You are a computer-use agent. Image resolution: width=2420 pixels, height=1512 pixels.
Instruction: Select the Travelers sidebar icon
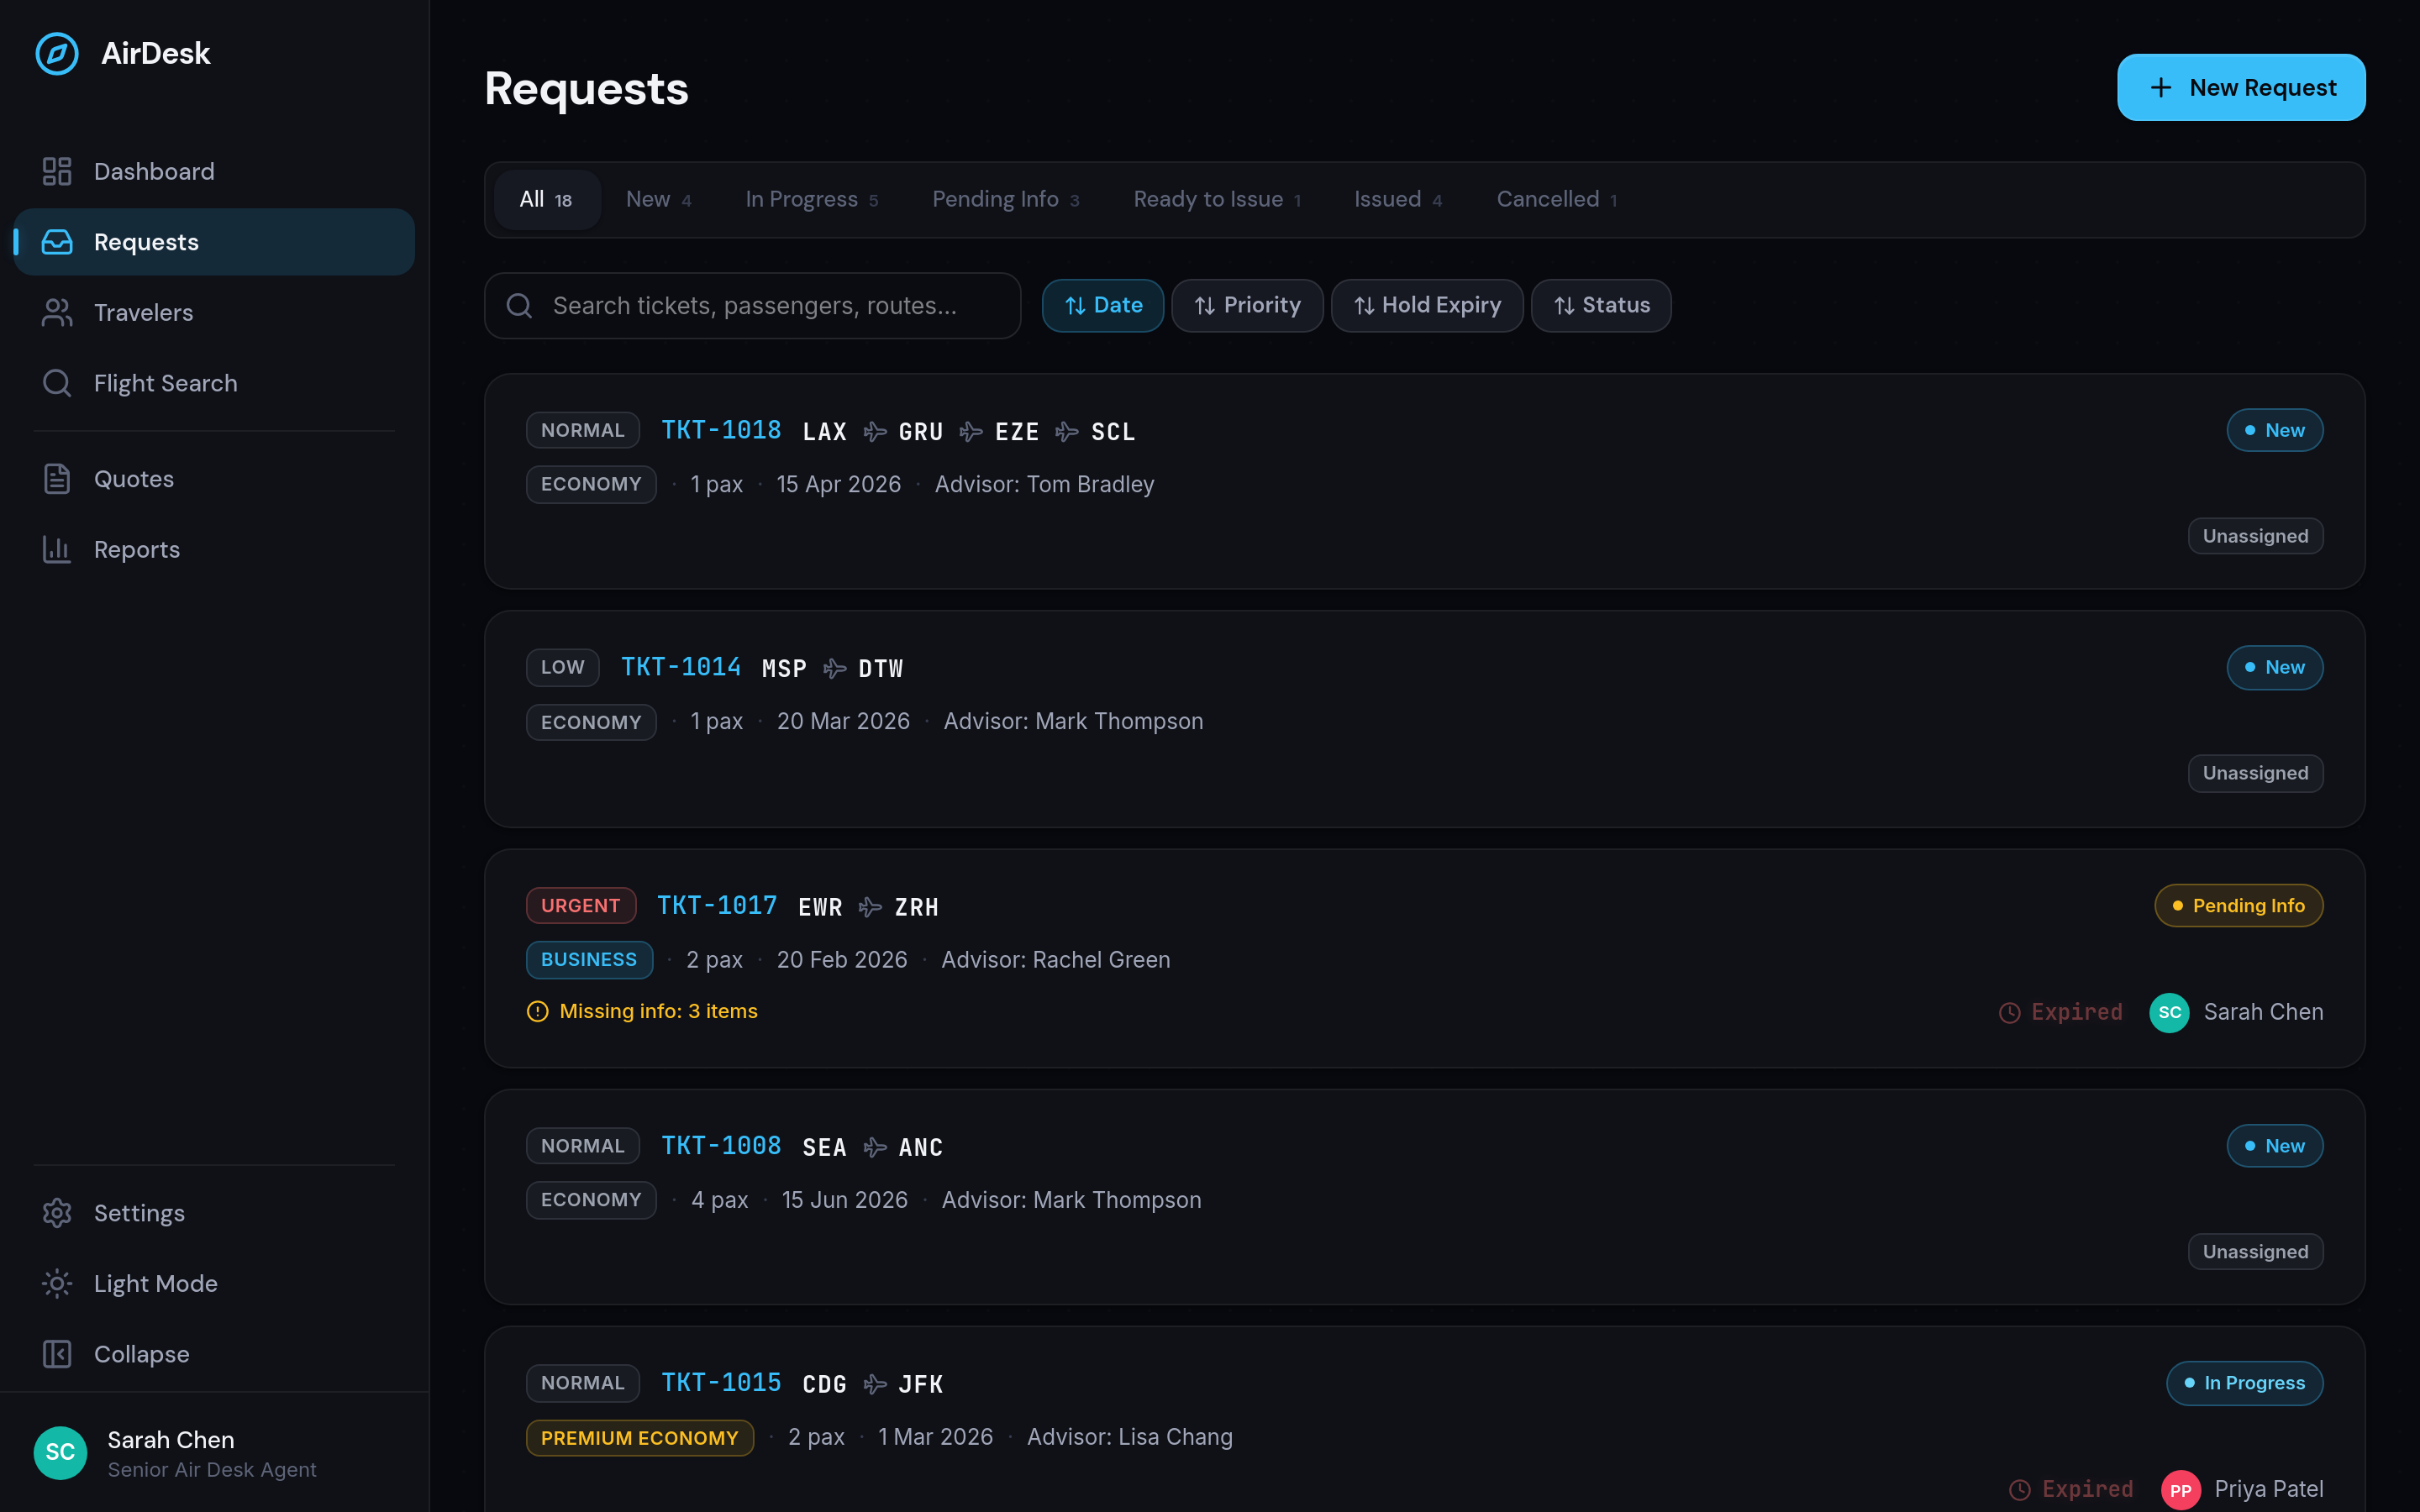(x=57, y=312)
